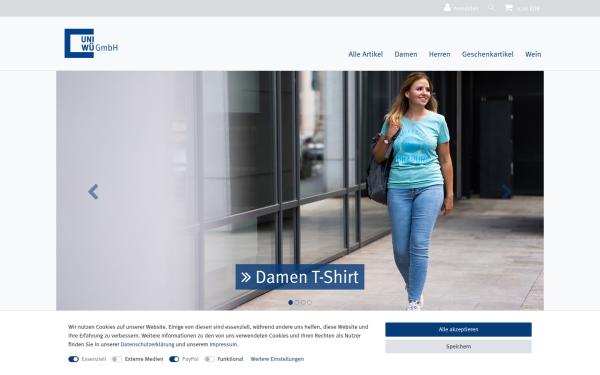The height and width of the screenshot is (375, 600).
Task: Disable the PayPal cookie switch
Action: (x=174, y=359)
